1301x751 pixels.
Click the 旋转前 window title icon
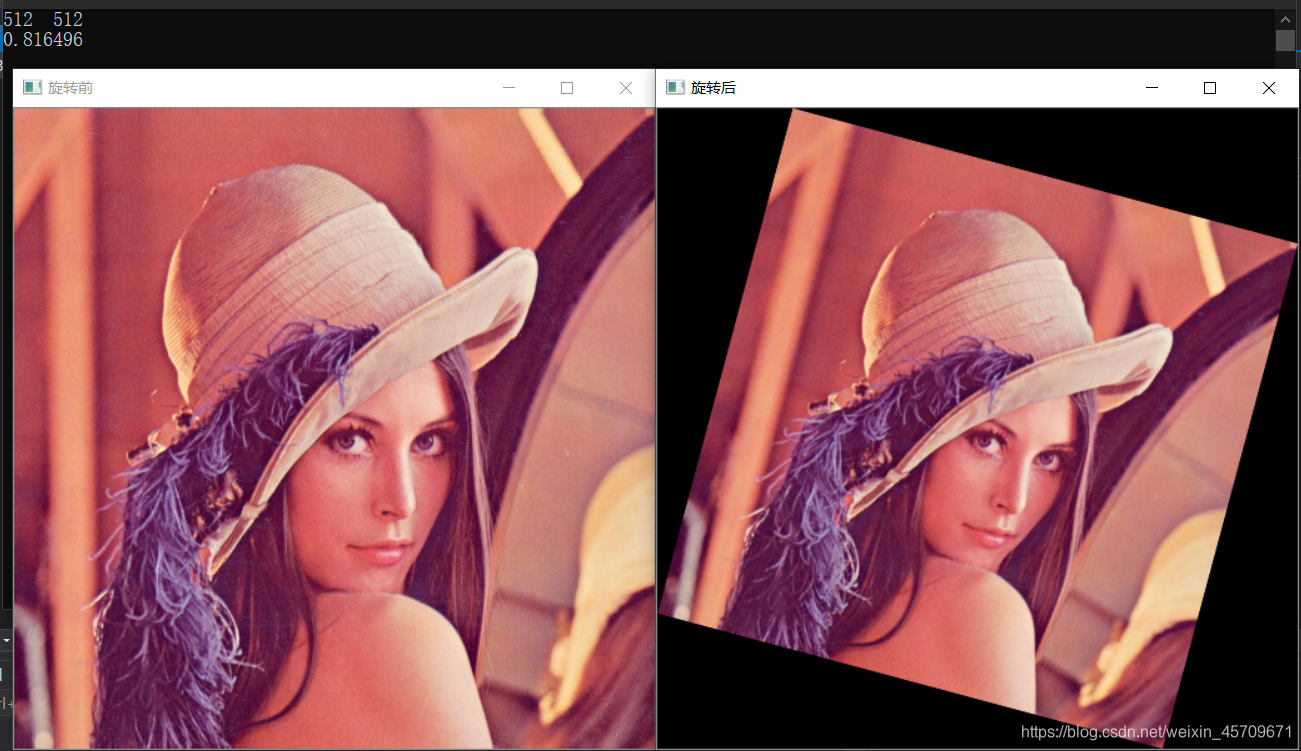point(32,88)
